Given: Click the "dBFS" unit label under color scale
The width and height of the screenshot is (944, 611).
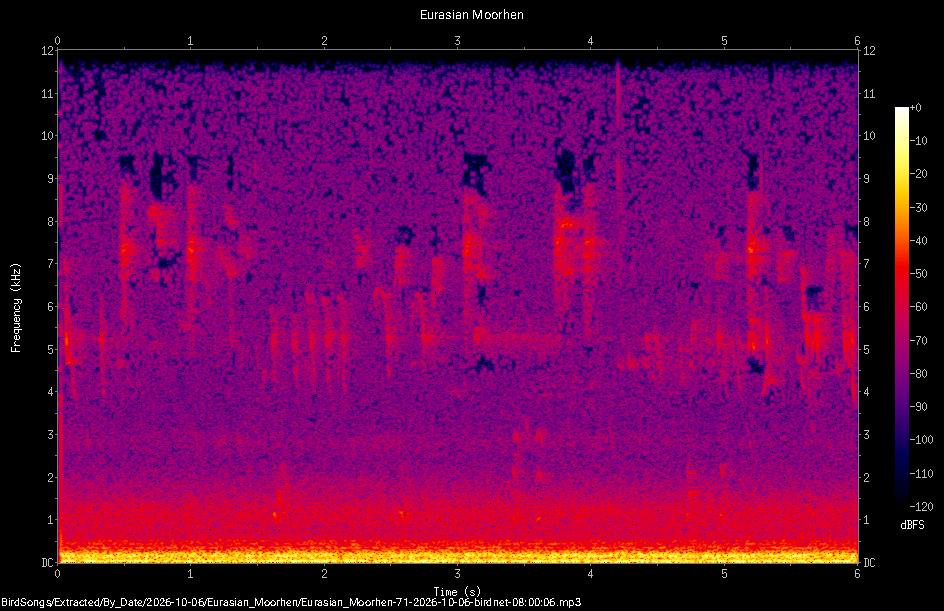Looking at the screenshot, I should (x=912, y=525).
